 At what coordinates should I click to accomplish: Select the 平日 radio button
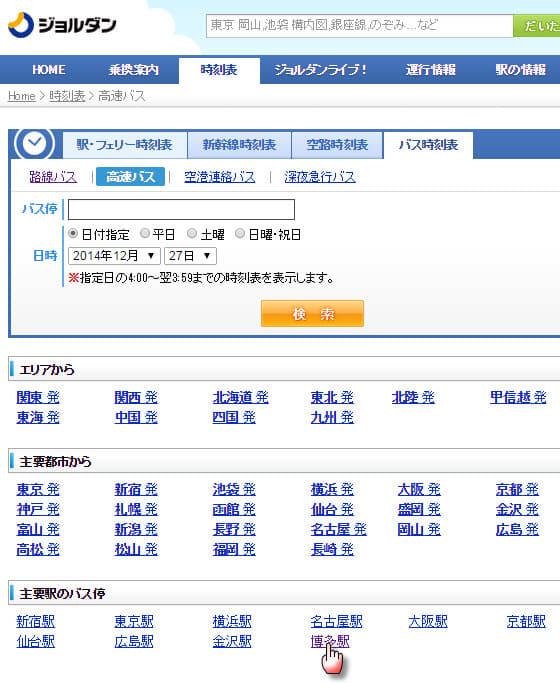pos(145,234)
